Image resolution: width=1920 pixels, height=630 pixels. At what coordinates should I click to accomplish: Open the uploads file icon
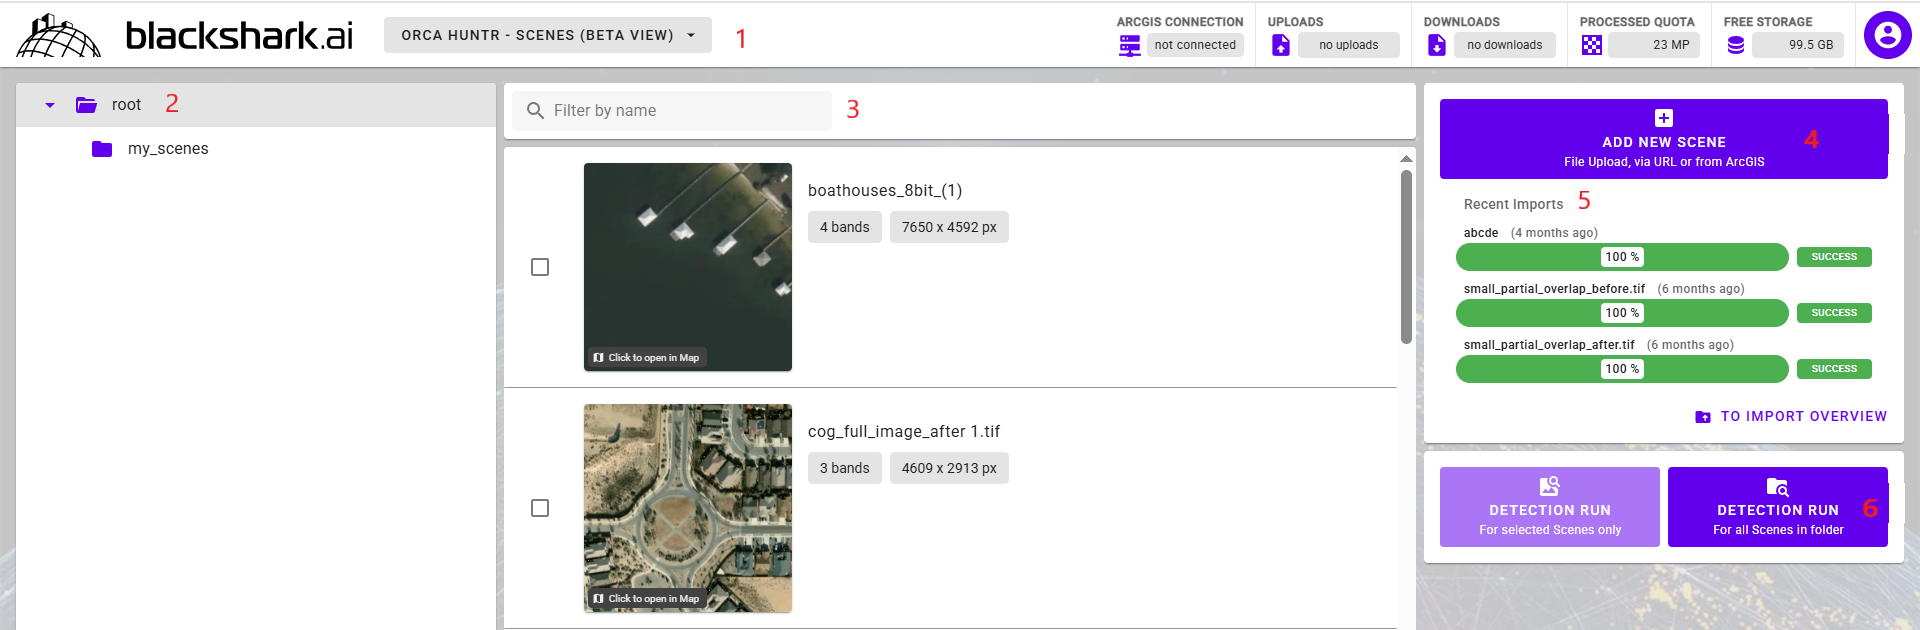click(1280, 45)
